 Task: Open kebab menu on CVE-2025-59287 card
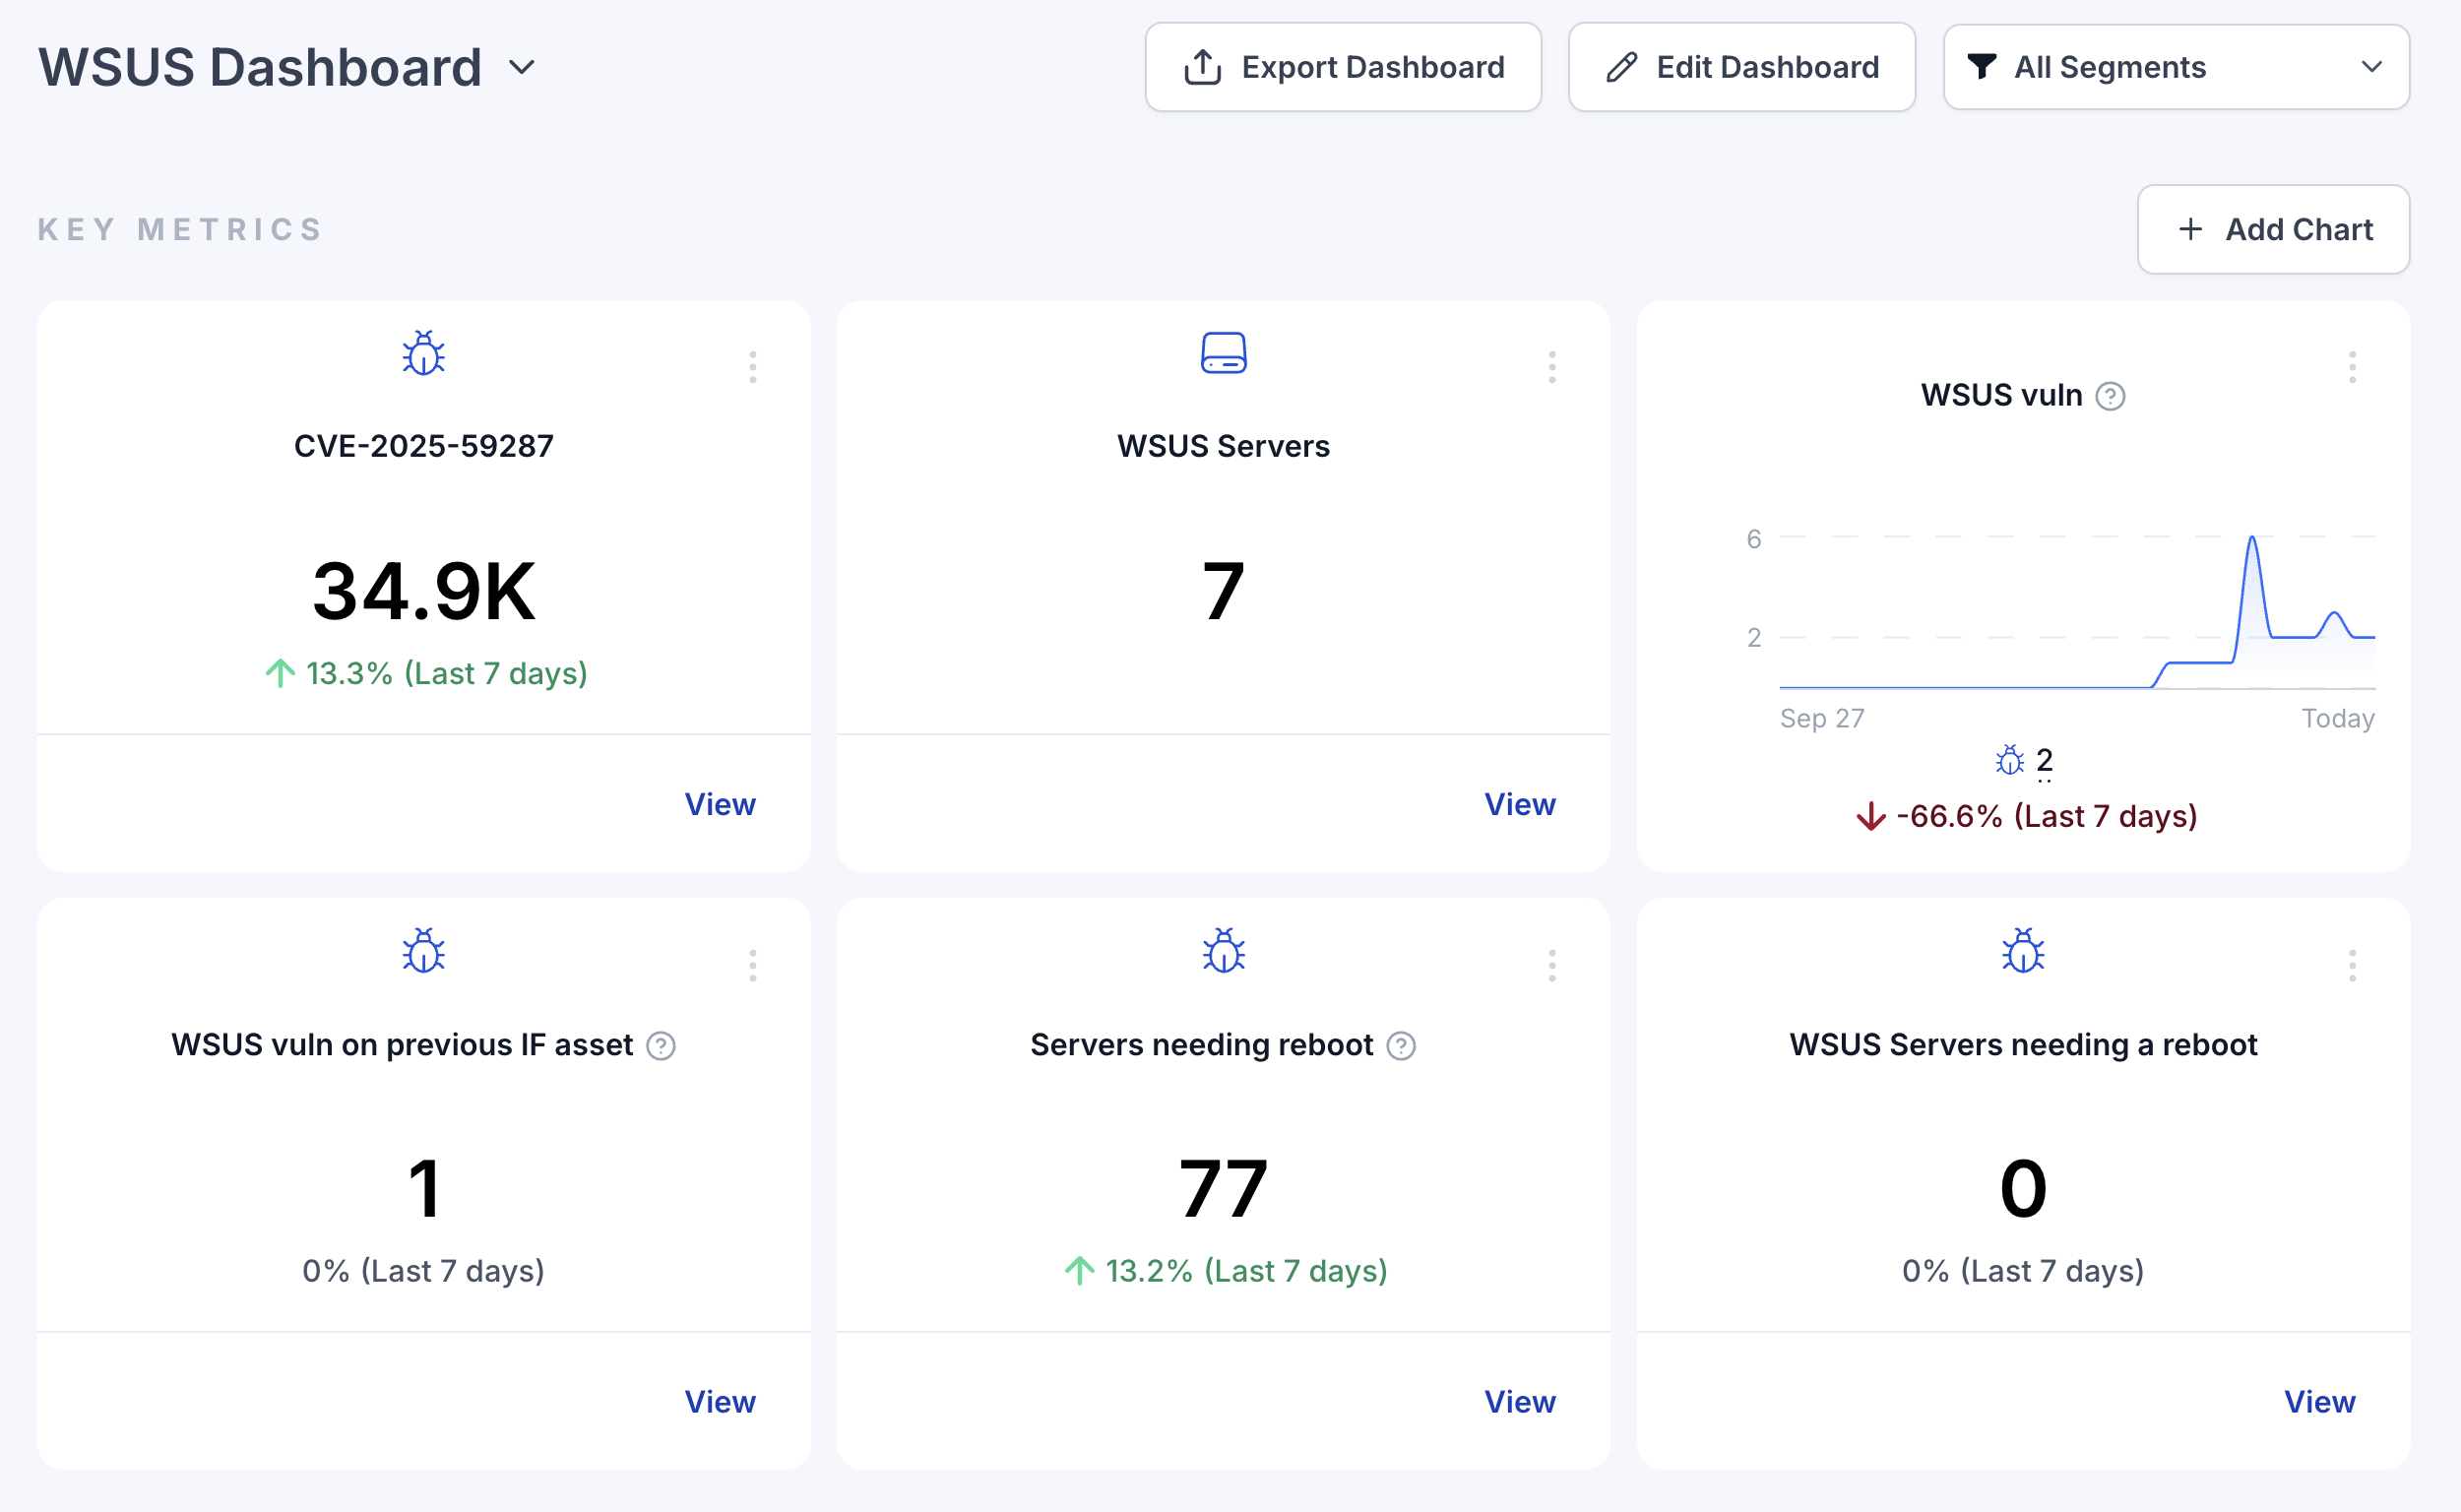click(753, 367)
